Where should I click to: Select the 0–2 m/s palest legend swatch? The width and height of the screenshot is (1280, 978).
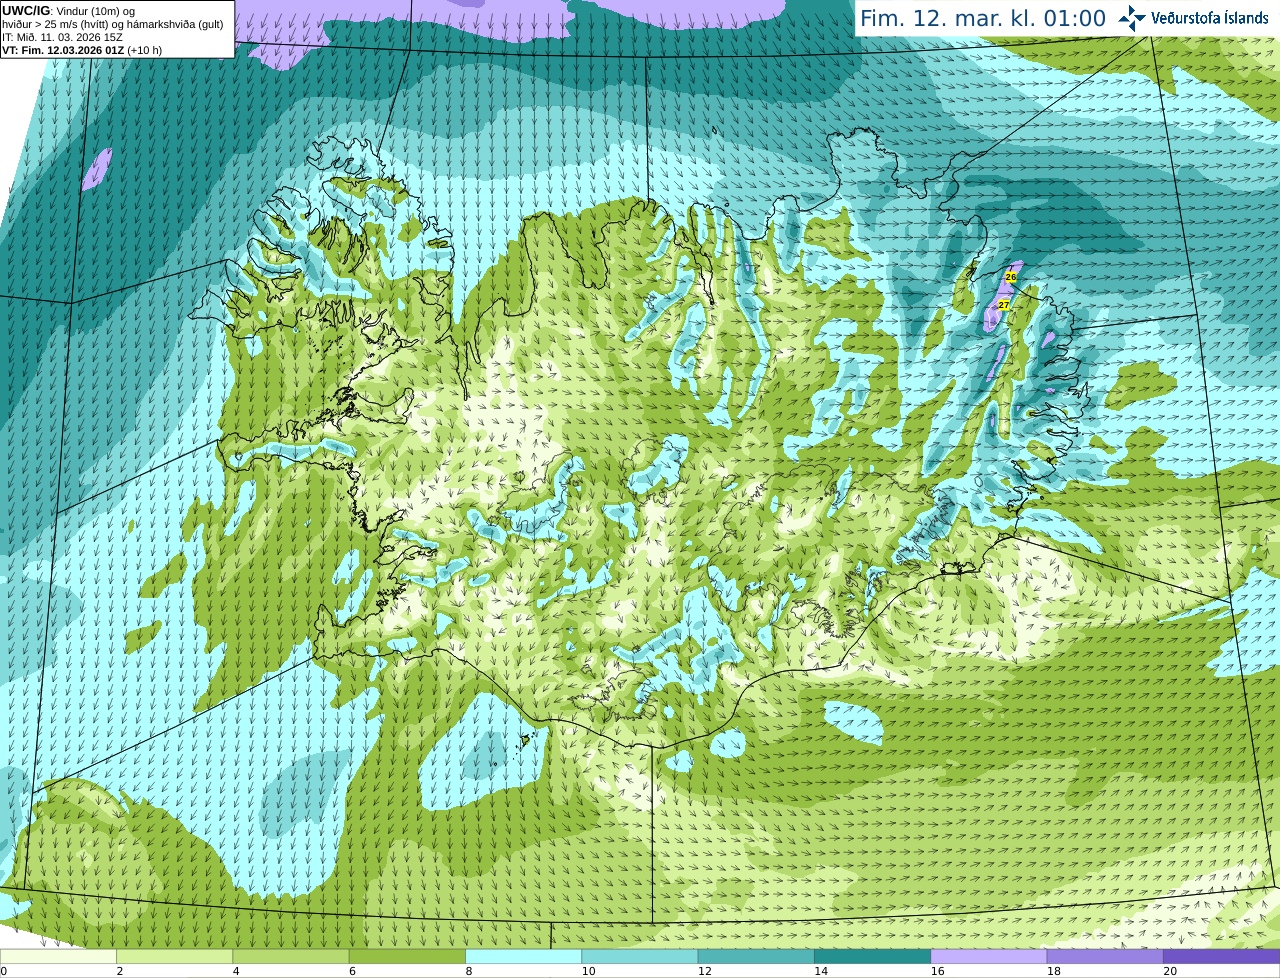58,957
